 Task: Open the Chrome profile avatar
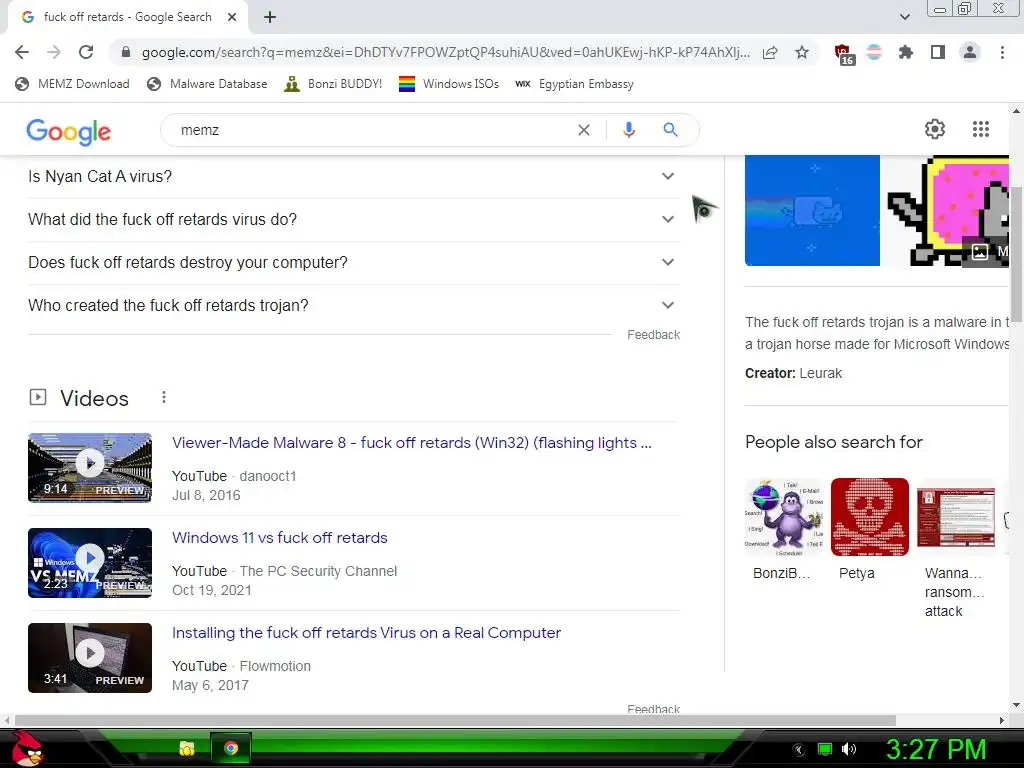click(970, 52)
